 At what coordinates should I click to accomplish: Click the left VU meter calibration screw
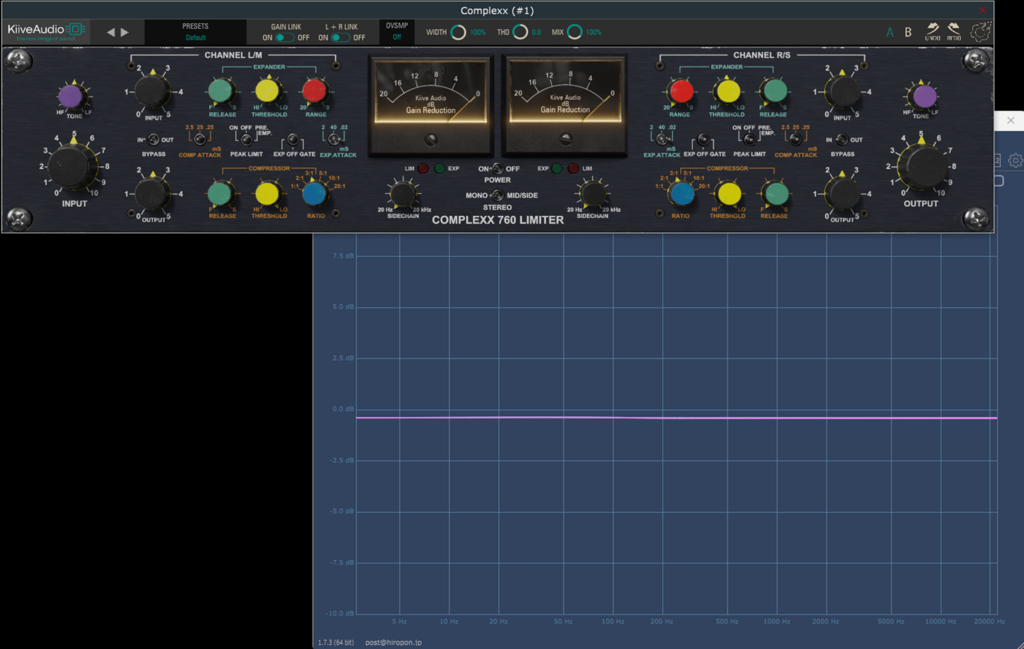(430, 139)
